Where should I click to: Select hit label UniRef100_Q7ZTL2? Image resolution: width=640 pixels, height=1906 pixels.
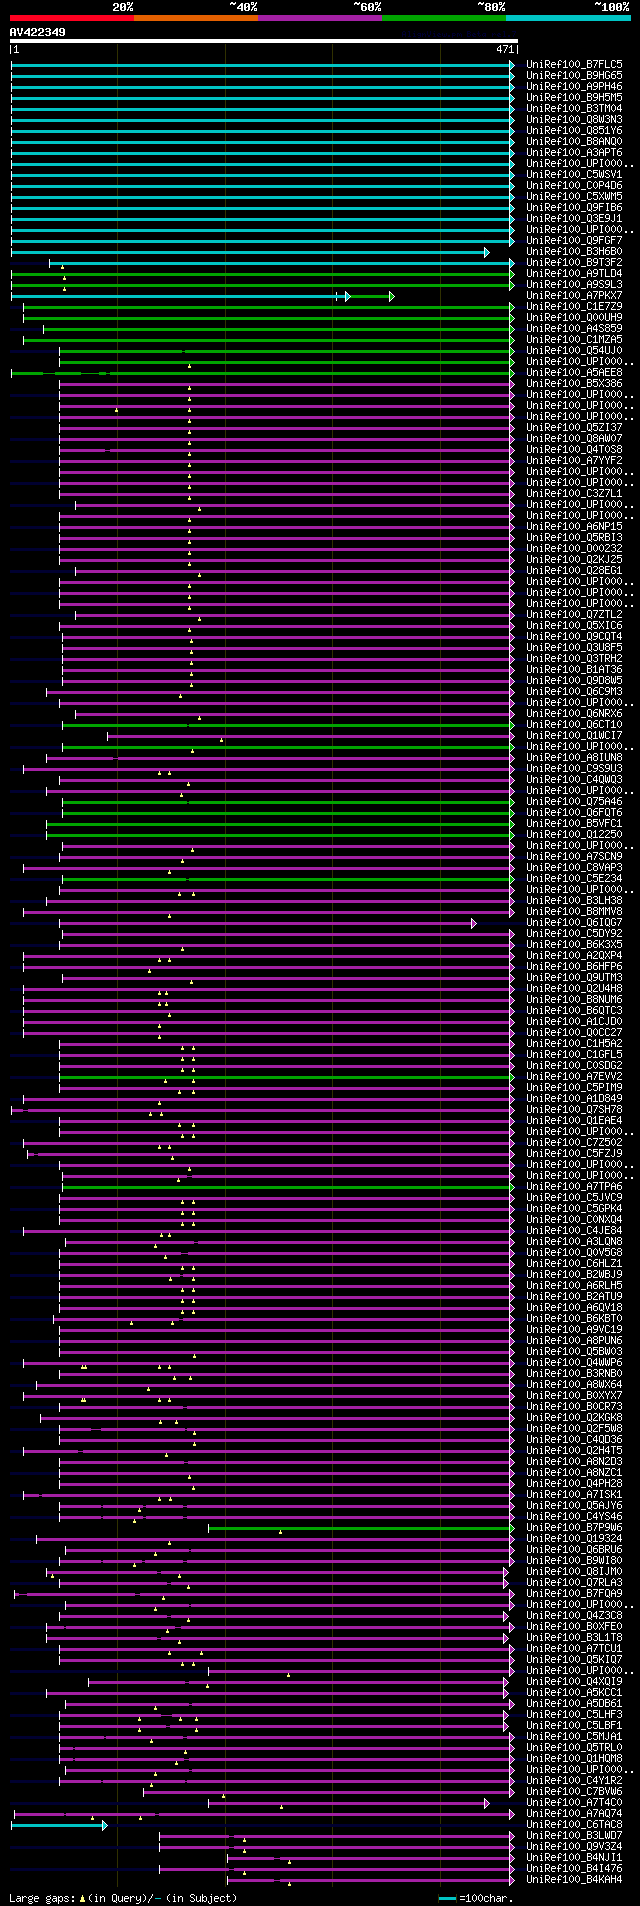coord(574,615)
